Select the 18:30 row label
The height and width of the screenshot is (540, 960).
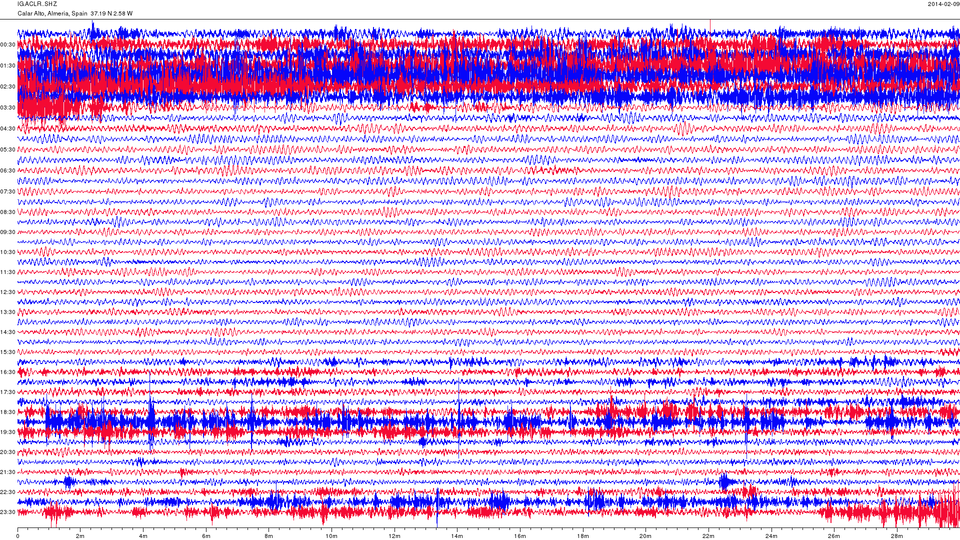pyautogui.click(x=8, y=412)
